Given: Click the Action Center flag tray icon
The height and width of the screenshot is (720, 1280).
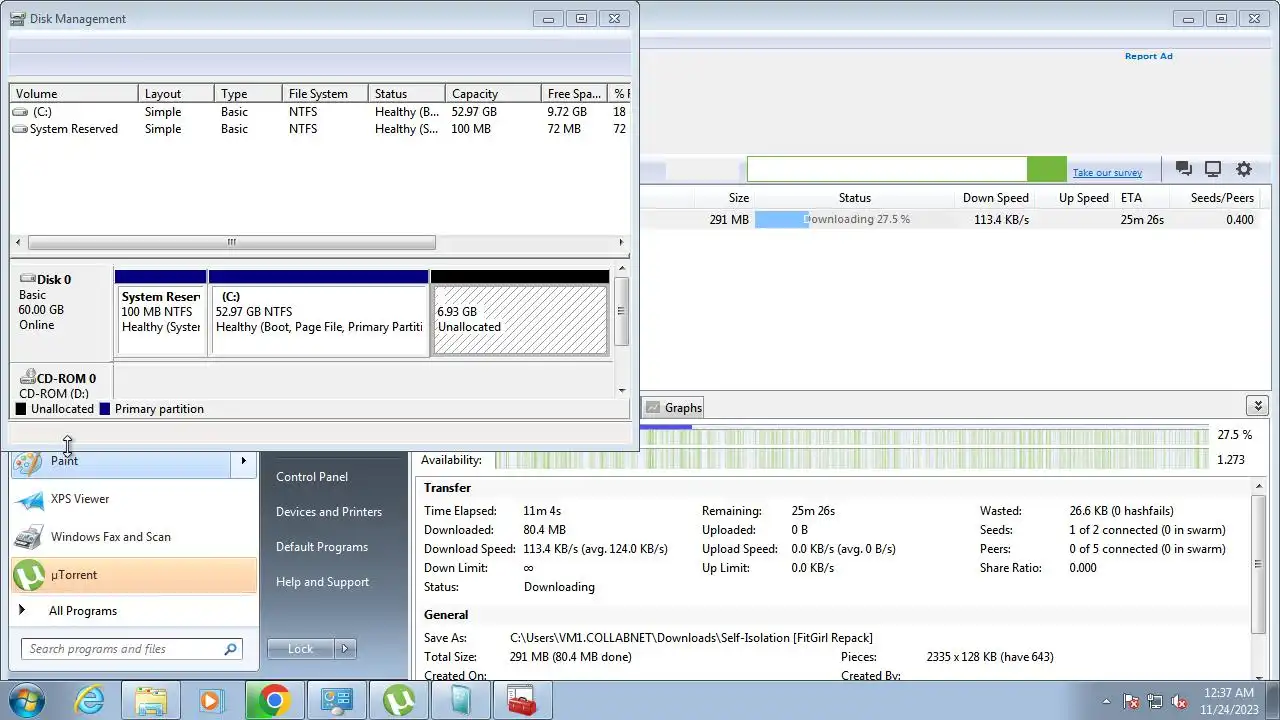Looking at the screenshot, I should [1132, 701].
